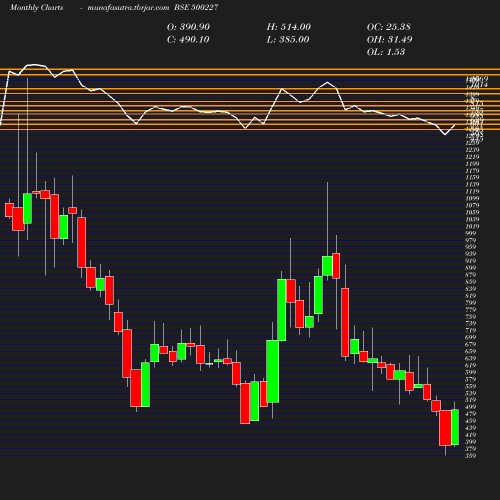This screenshot has width=500, height=500.
Task: Click the 919 price axis label
Action: [471, 261]
